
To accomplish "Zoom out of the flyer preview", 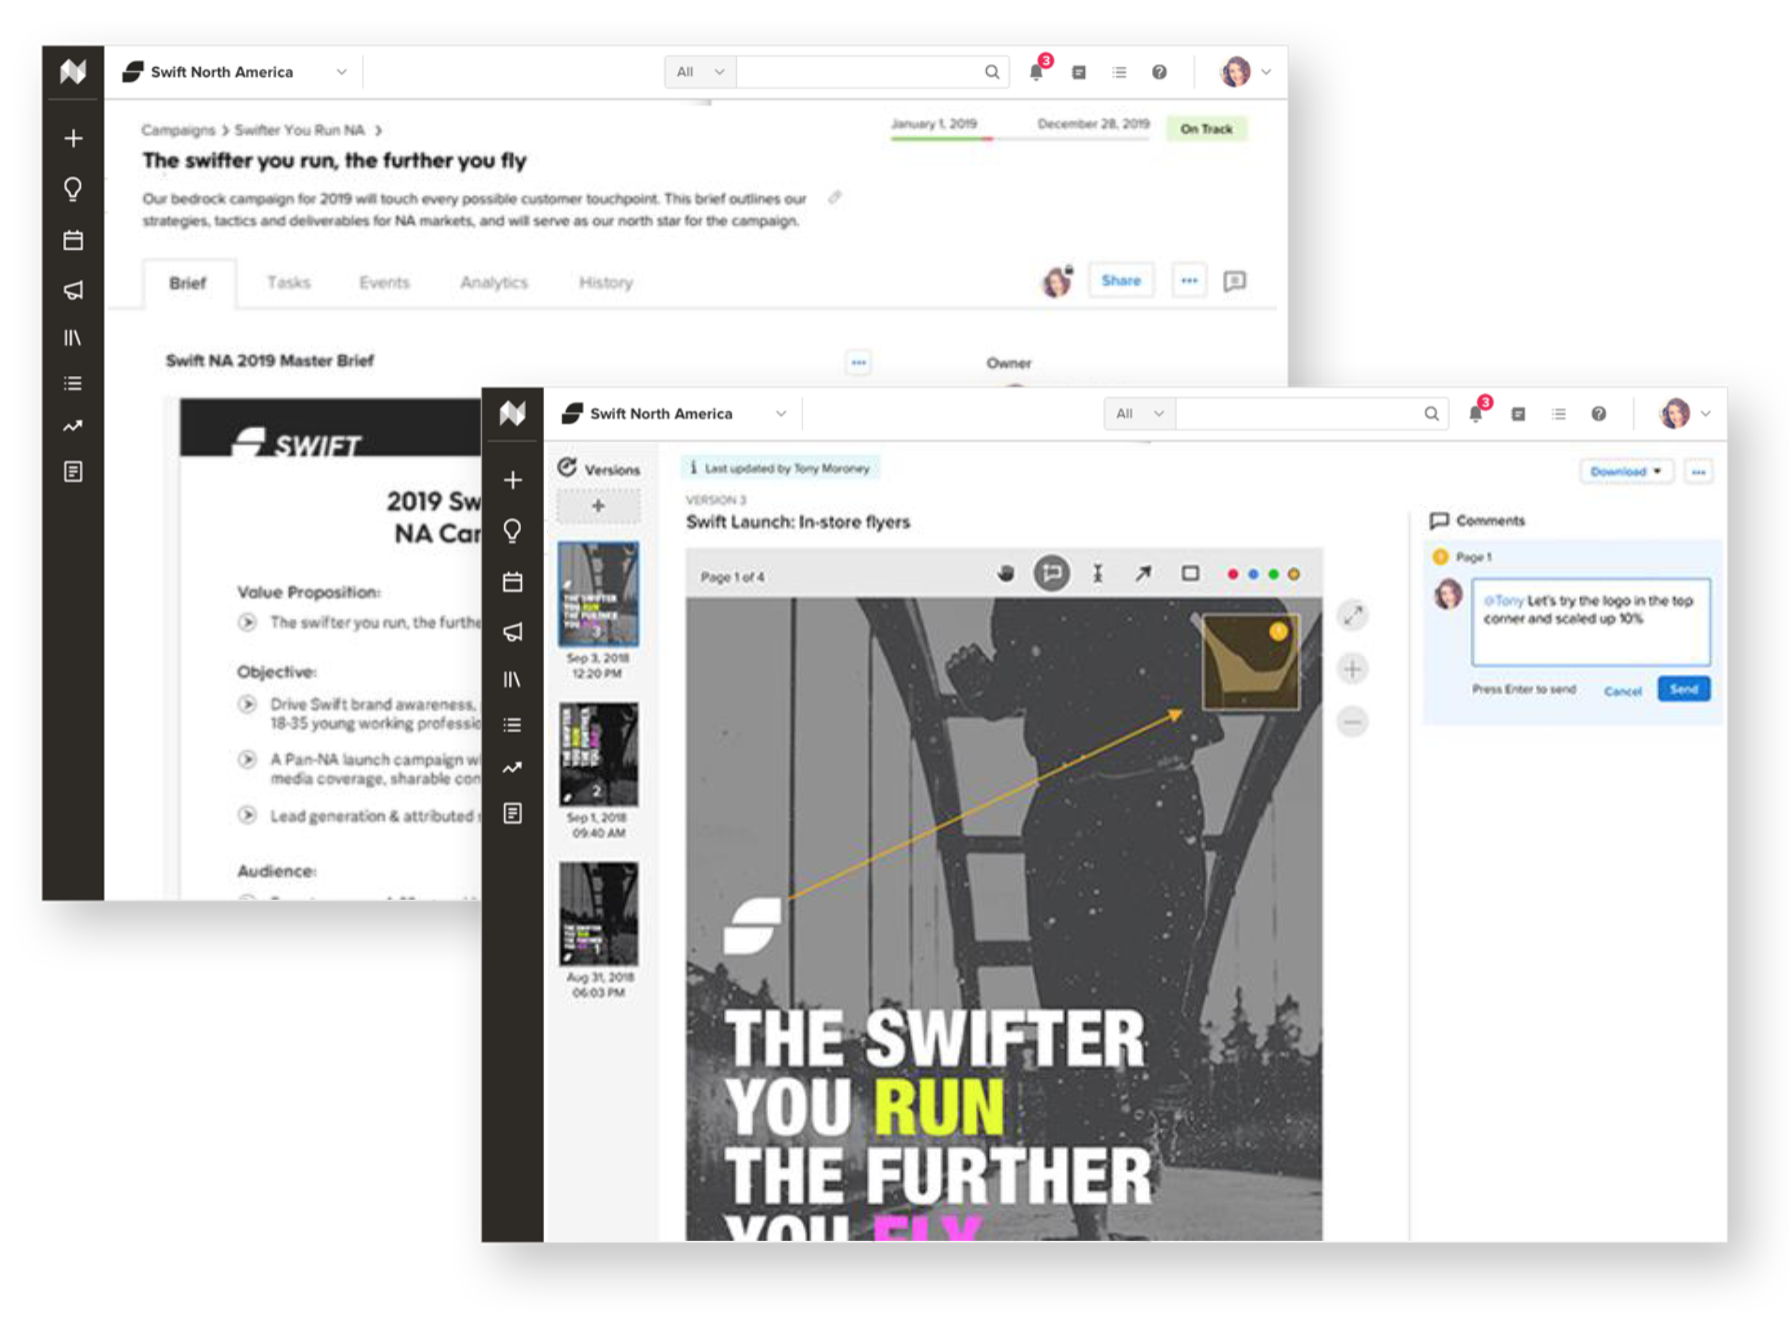I will [x=1352, y=721].
